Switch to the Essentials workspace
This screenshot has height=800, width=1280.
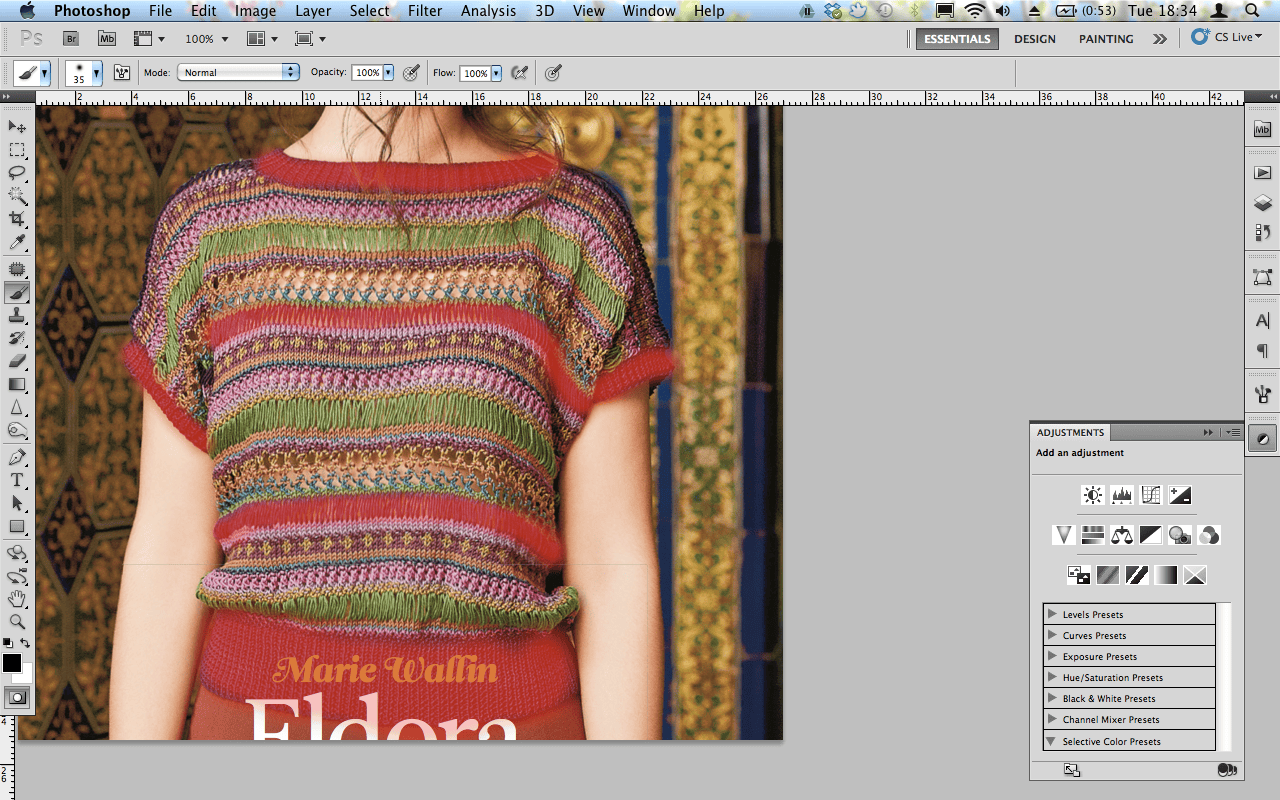pos(957,39)
